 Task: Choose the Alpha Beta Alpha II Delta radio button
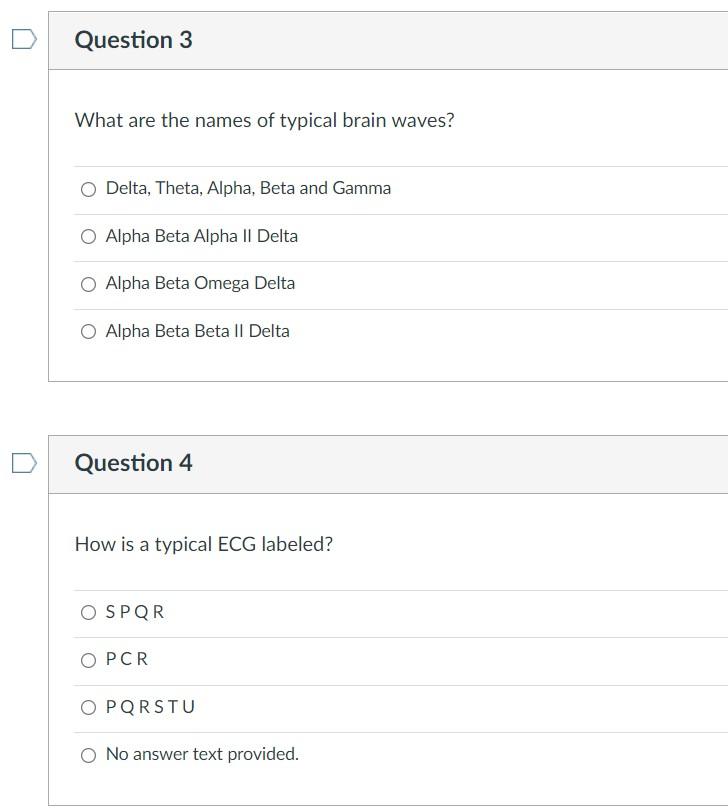89,237
